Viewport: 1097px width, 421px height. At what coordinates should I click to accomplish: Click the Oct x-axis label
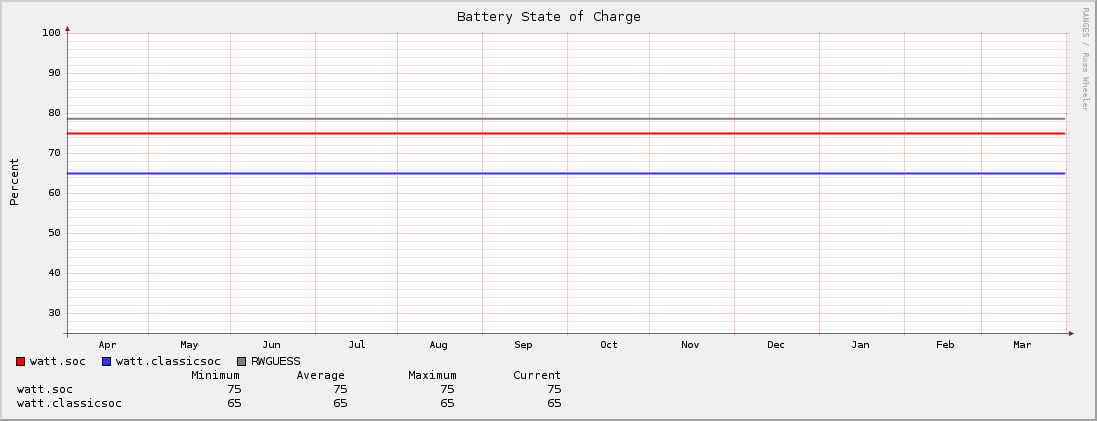(x=609, y=345)
